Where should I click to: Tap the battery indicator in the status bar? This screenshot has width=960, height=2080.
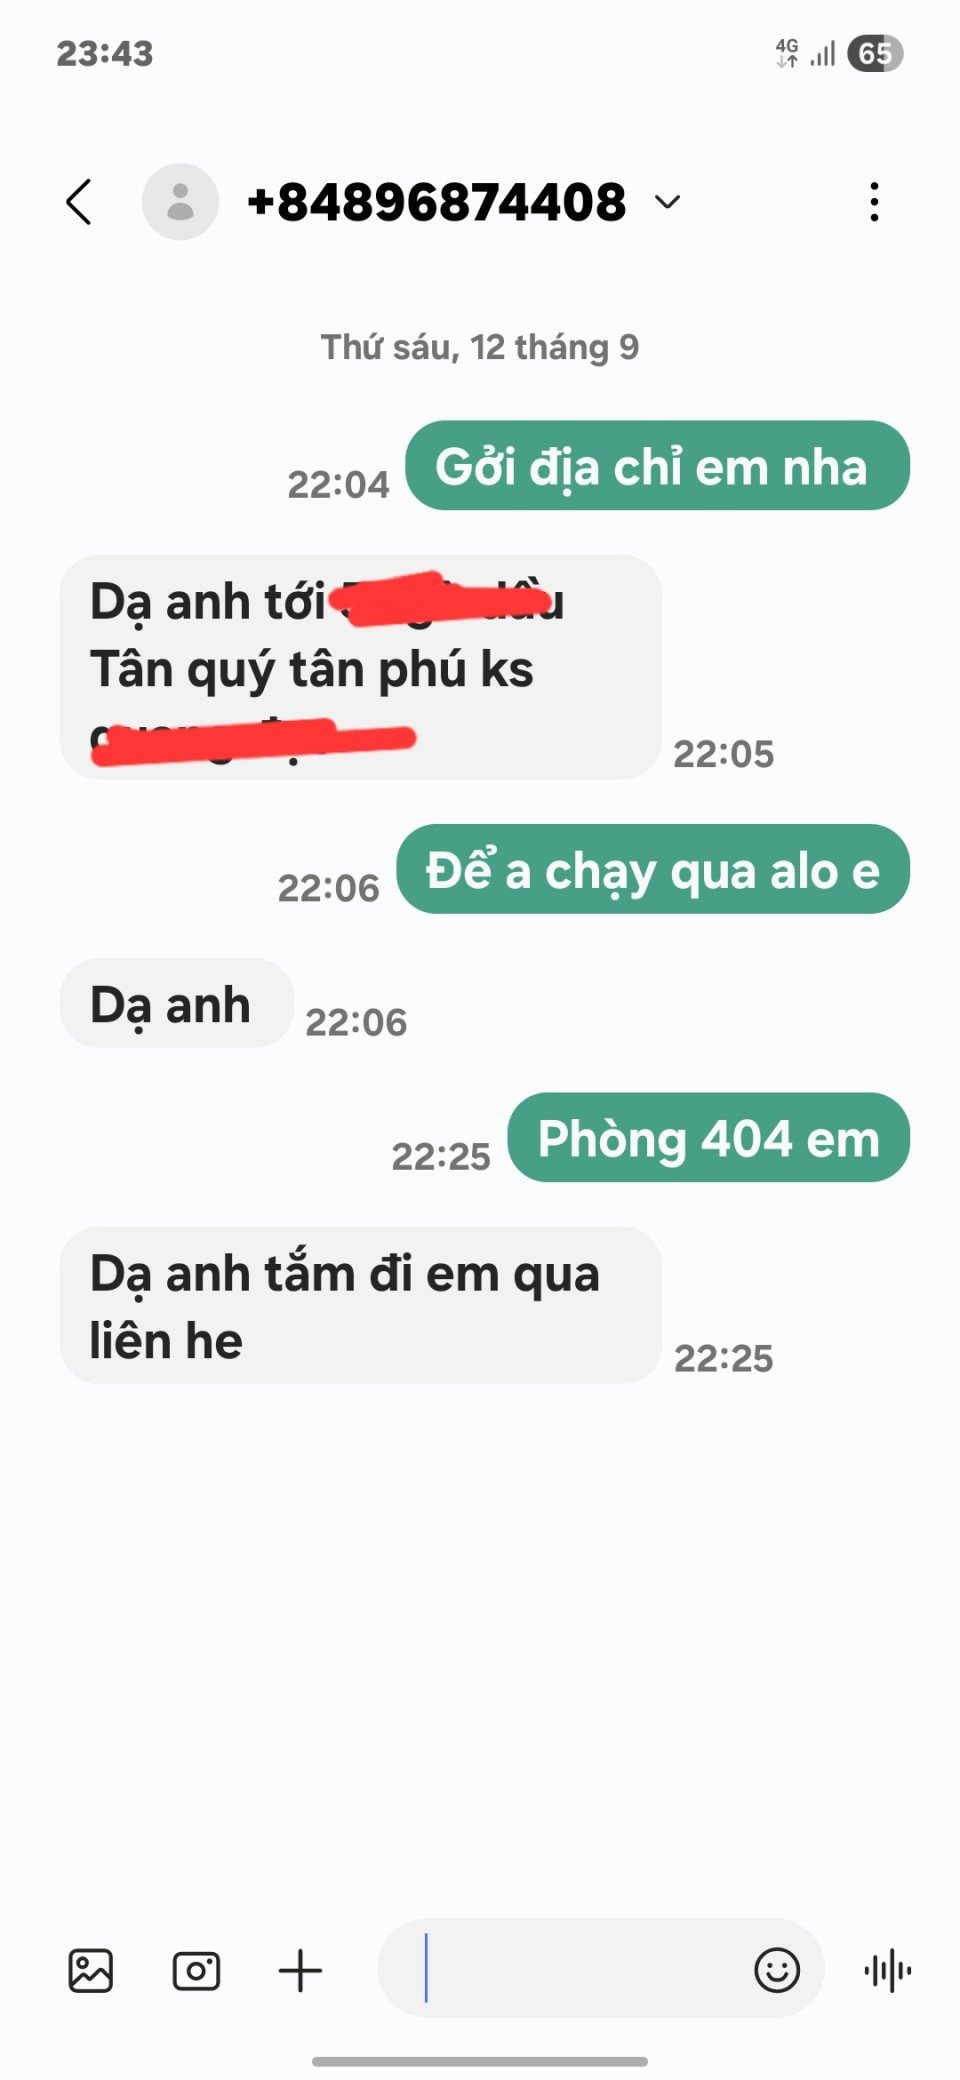pos(875,53)
